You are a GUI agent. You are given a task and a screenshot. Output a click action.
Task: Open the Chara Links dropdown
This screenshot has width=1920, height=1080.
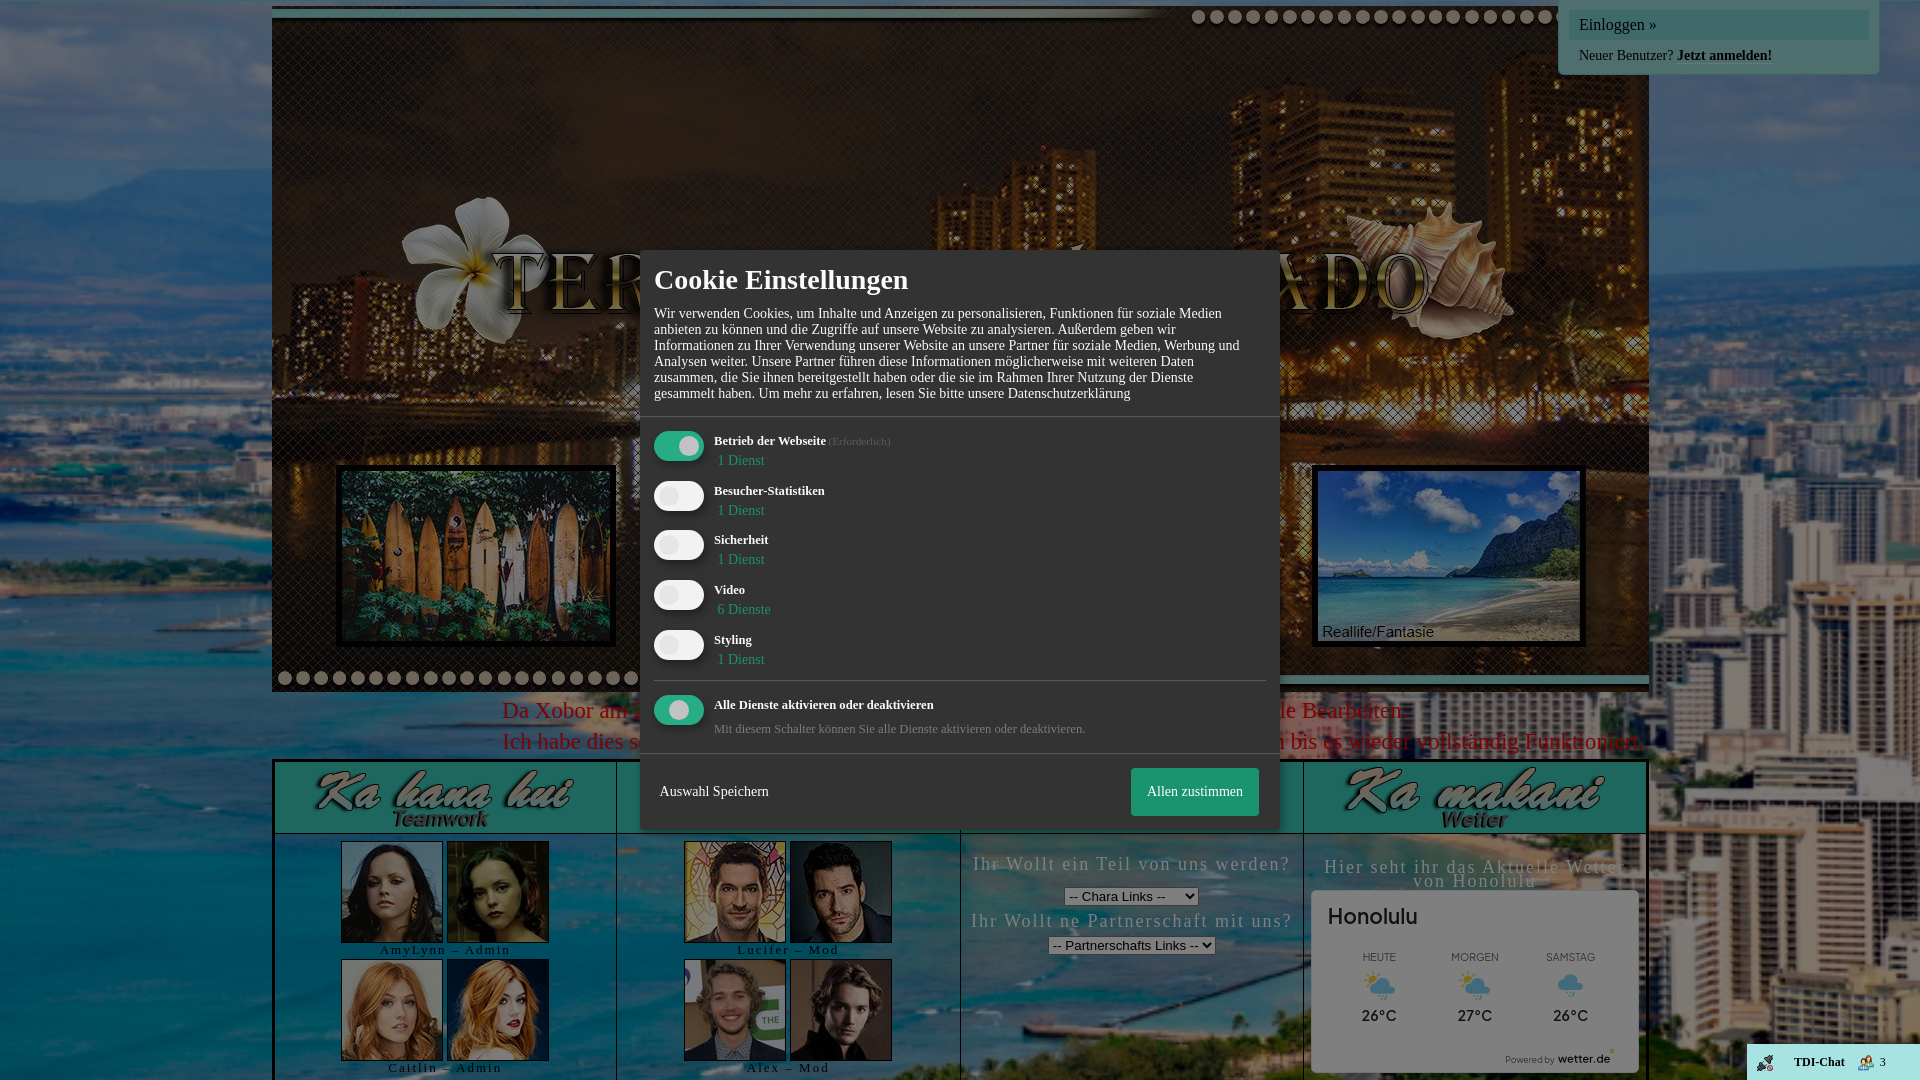tap(1131, 896)
